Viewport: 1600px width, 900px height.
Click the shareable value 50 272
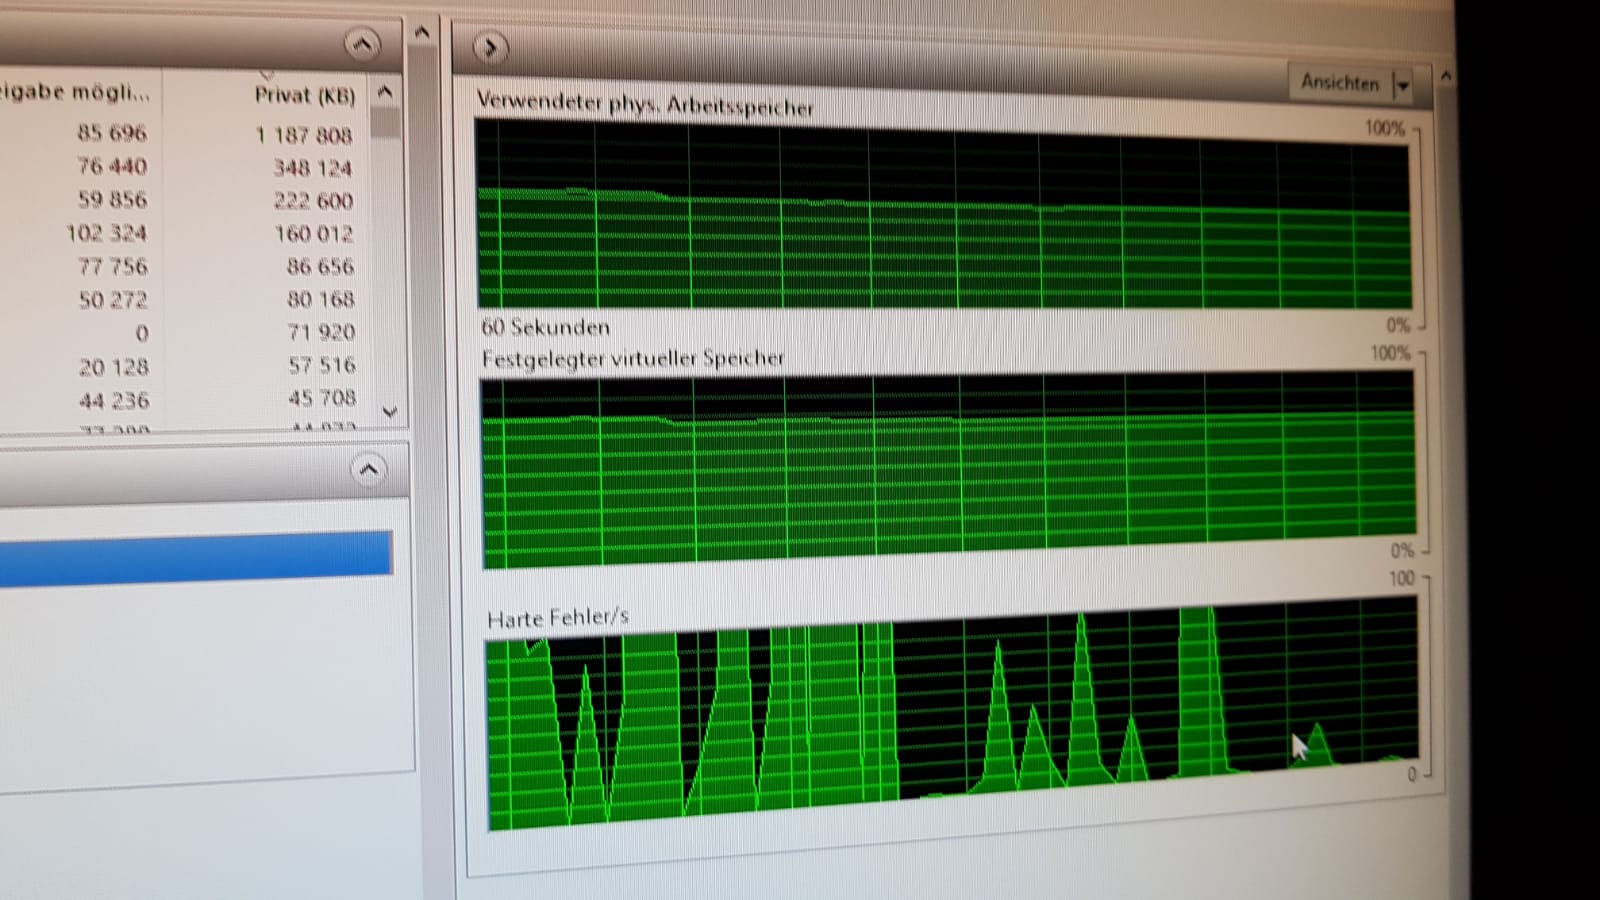click(x=112, y=299)
